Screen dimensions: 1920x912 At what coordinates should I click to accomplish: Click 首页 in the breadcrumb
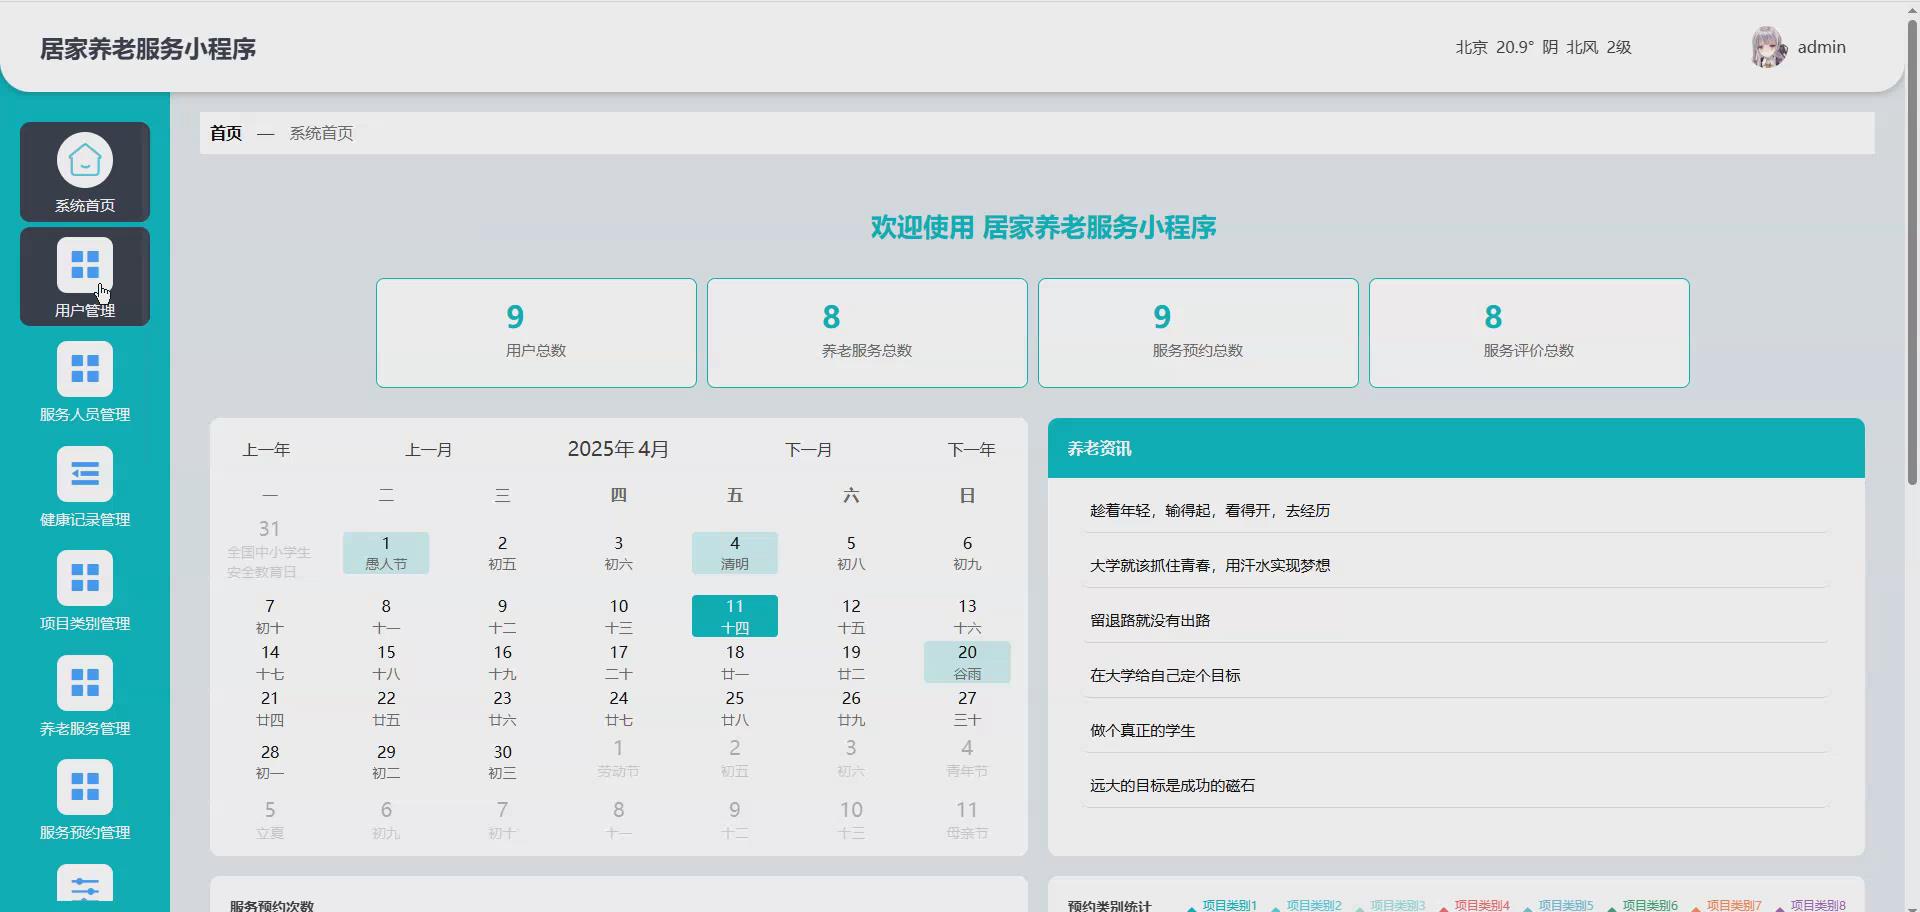[x=225, y=133]
